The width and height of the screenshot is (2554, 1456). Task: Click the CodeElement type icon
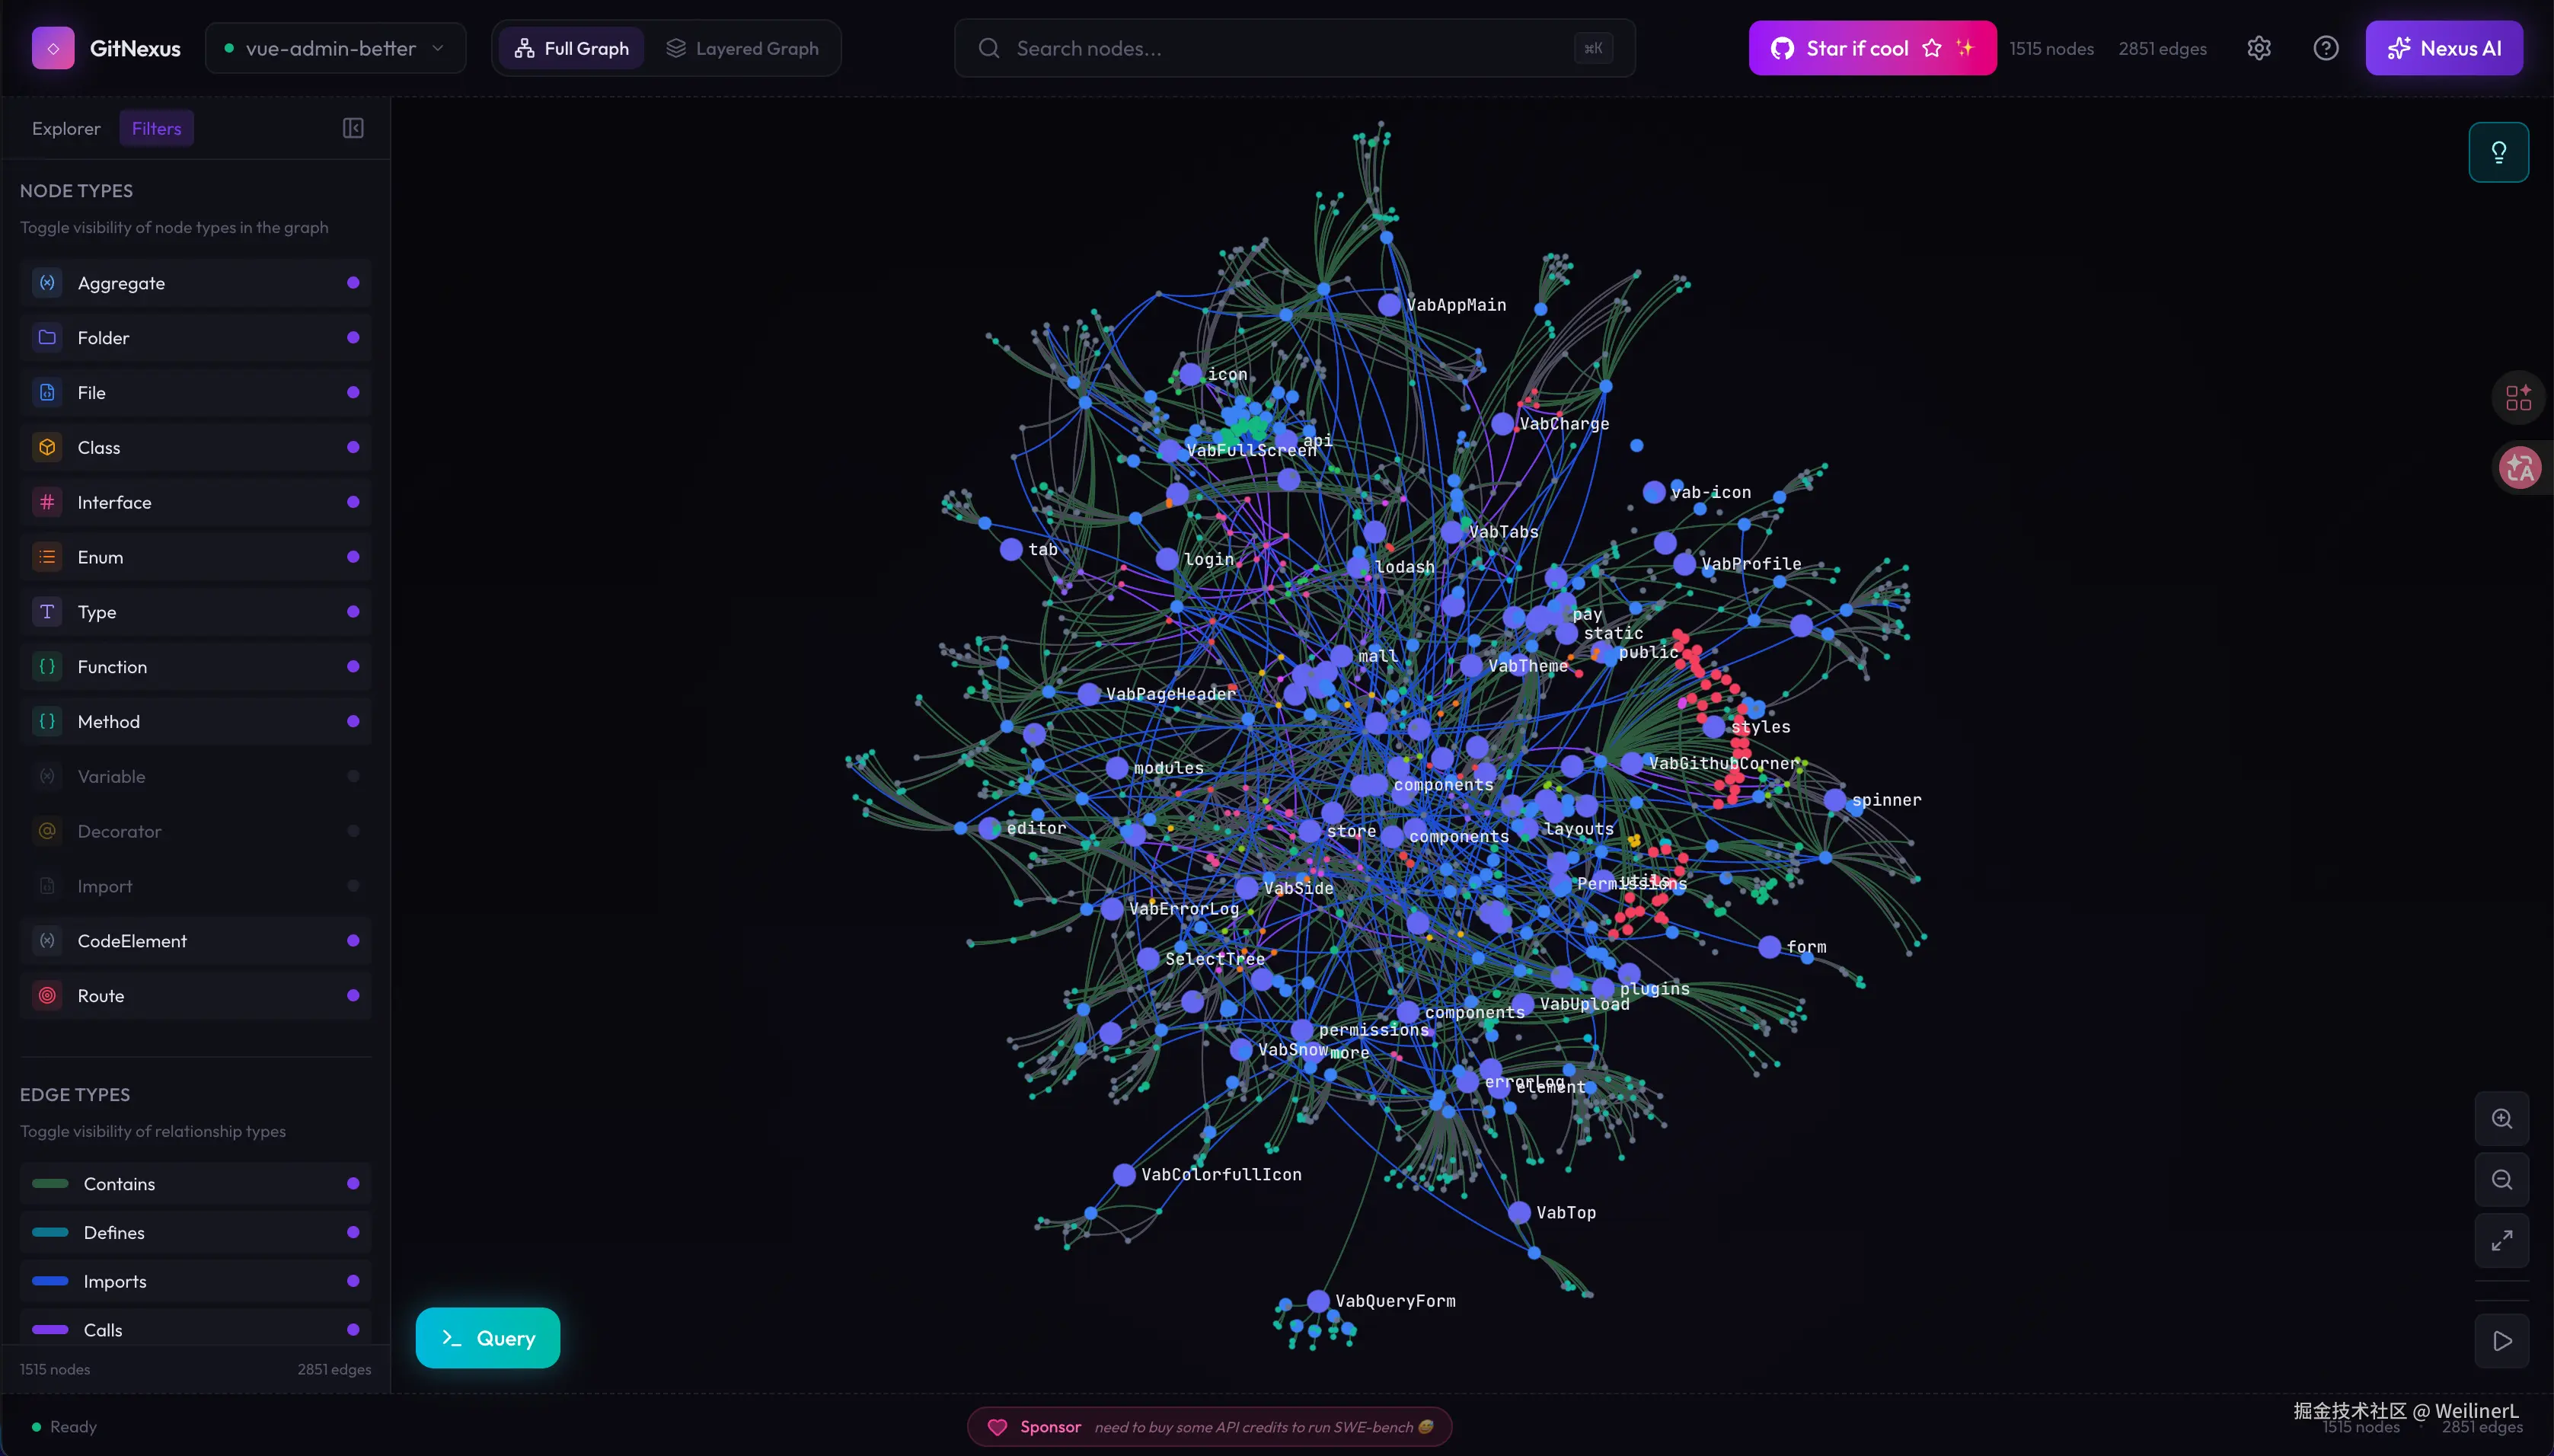pyautogui.click(x=47, y=941)
